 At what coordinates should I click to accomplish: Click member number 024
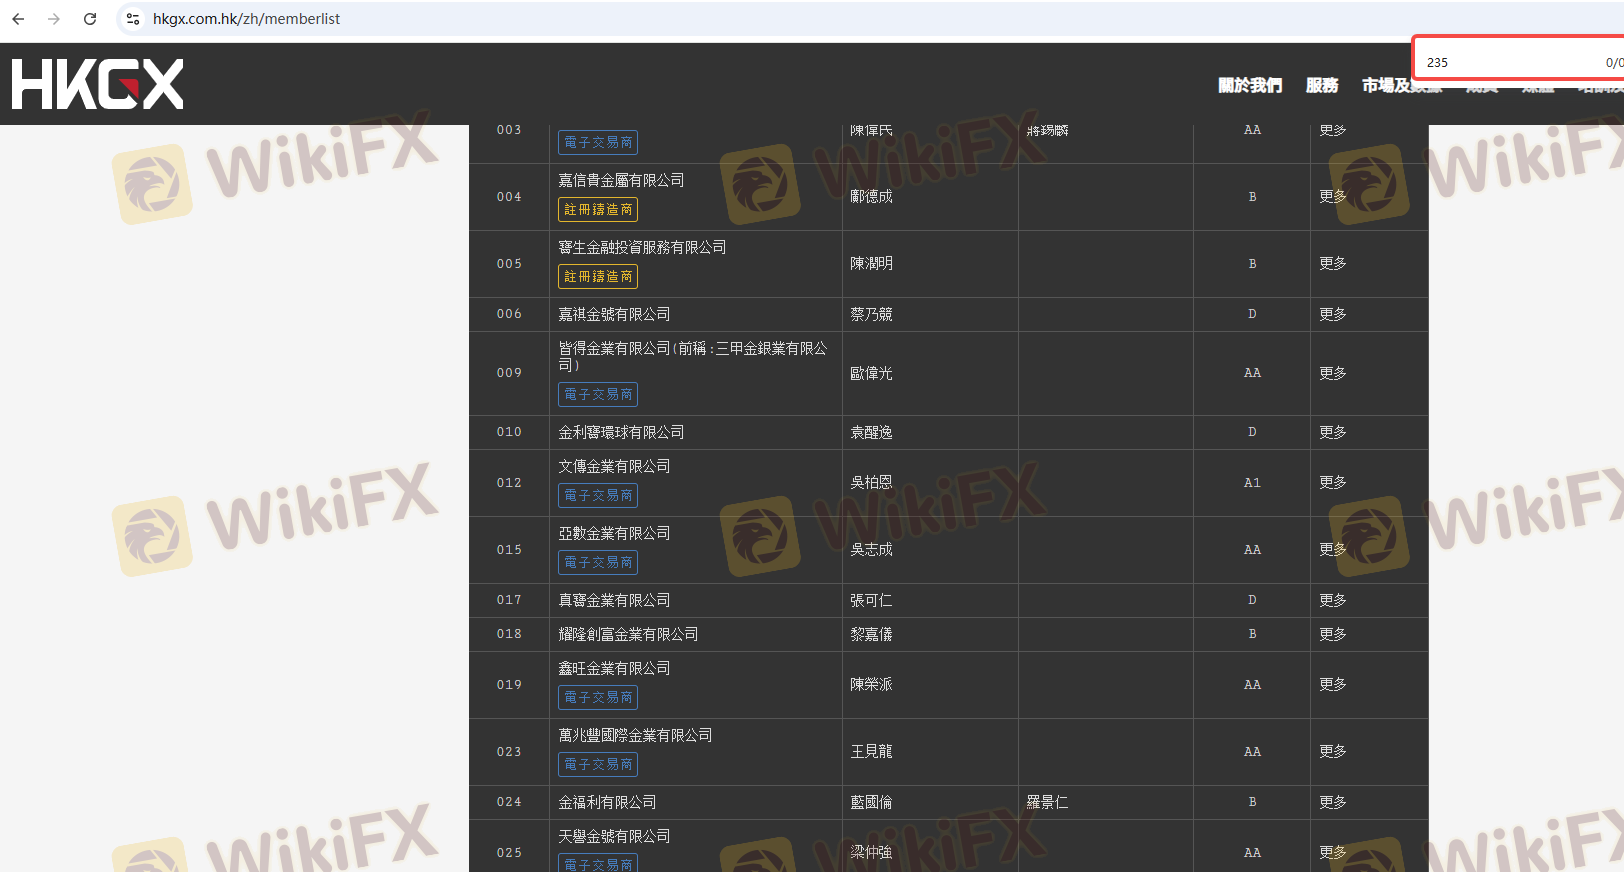coord(509,802)
